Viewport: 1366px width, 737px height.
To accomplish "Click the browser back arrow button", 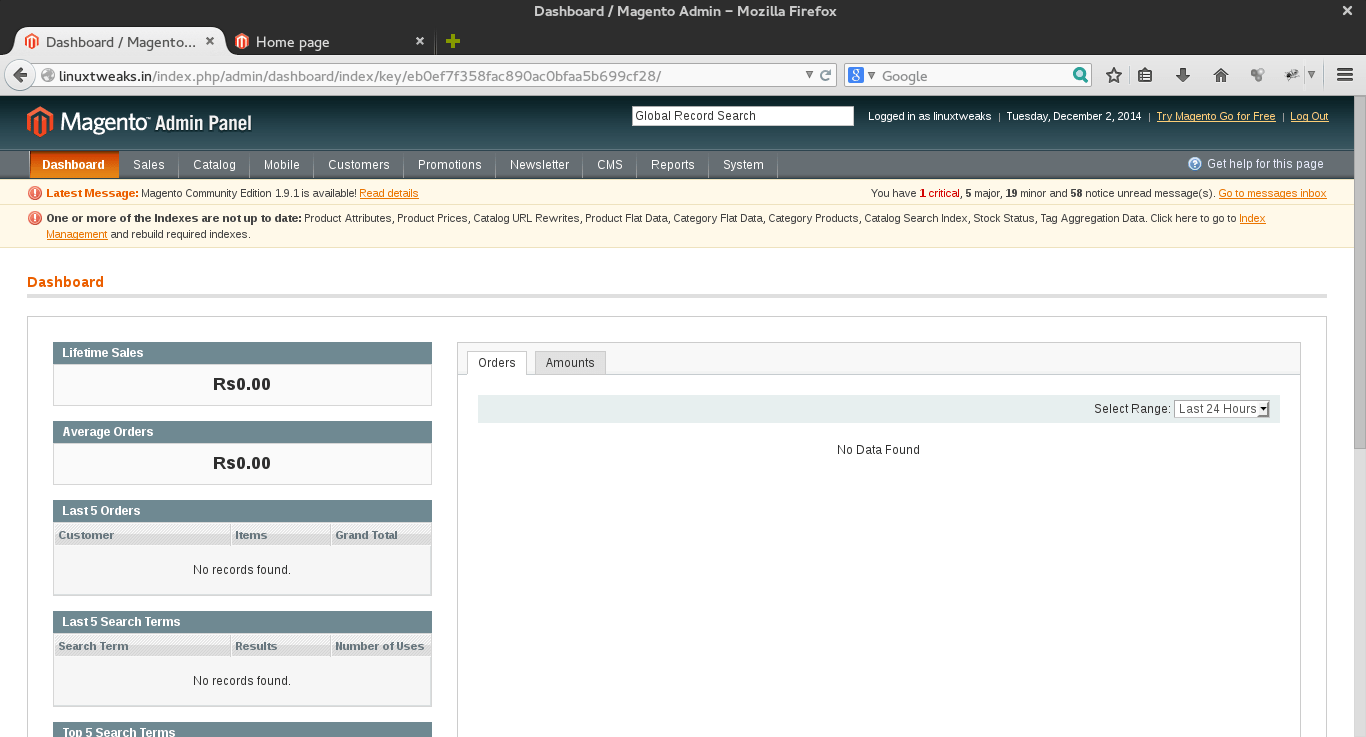I will pos(19,75).
